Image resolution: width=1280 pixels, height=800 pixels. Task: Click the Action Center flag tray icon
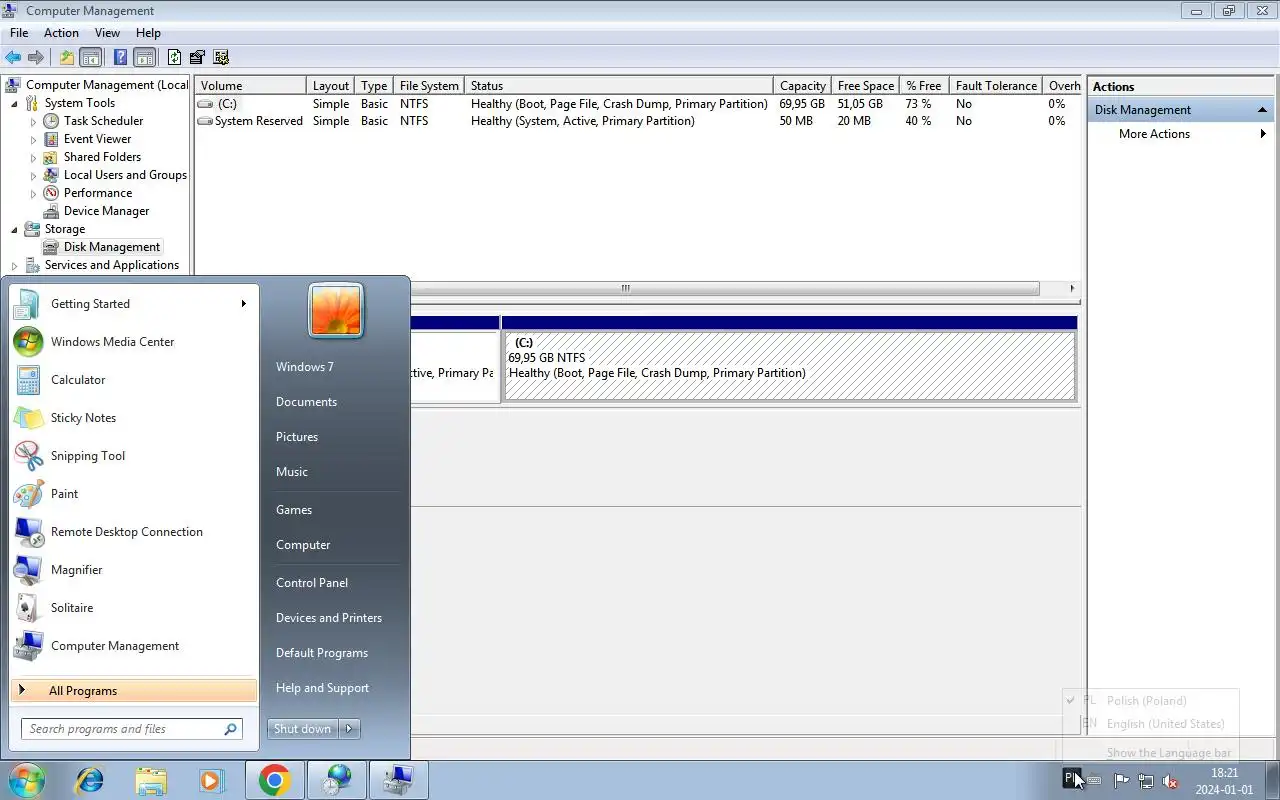tap(1121, 781)
